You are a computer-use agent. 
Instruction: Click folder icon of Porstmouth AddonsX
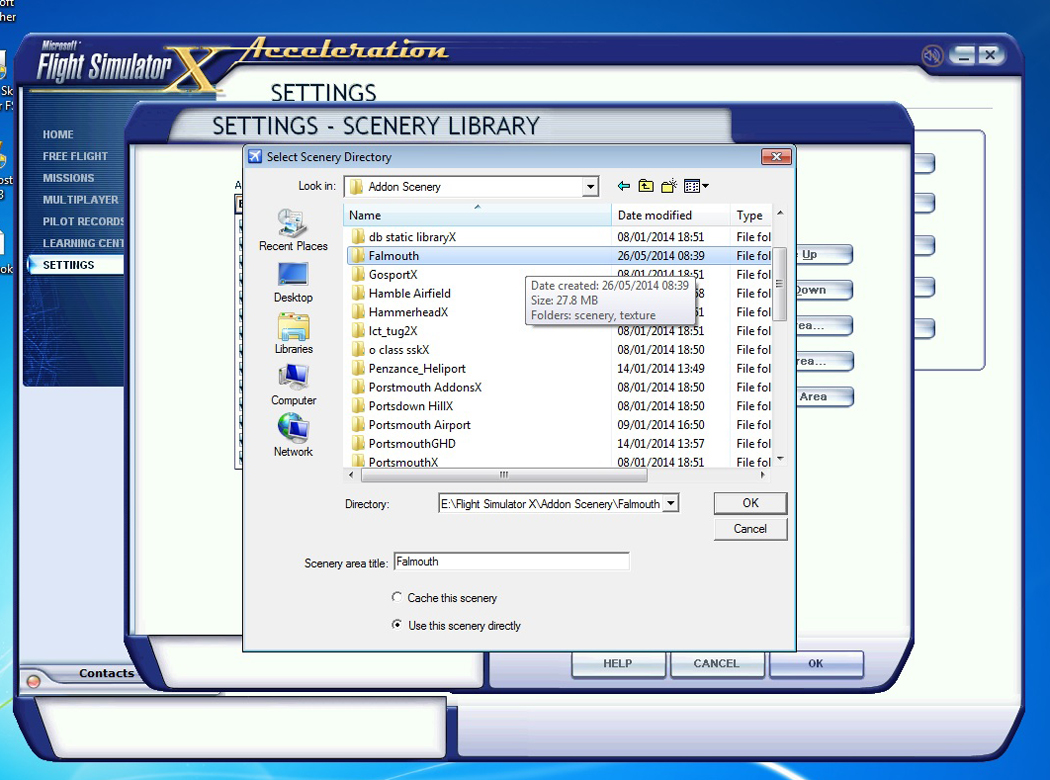click(358, 386)
